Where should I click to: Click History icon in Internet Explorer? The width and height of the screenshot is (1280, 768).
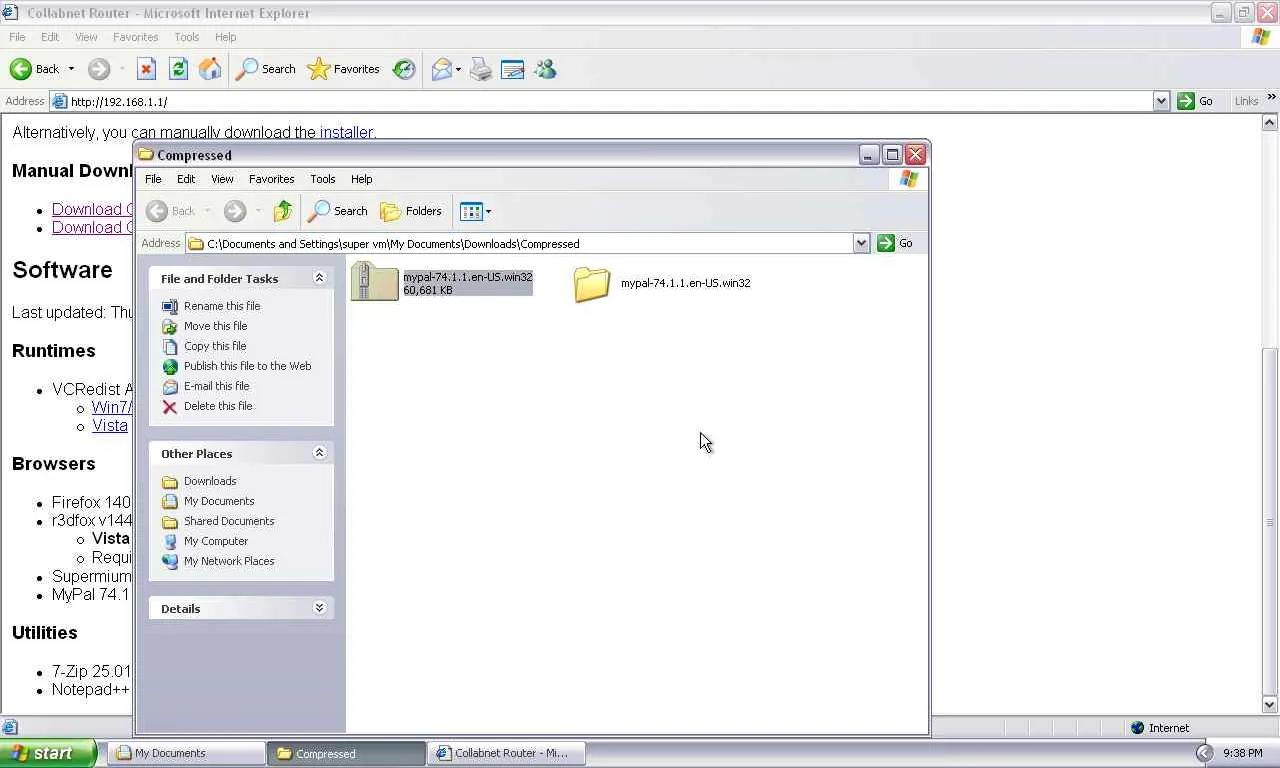click(404, 69)
